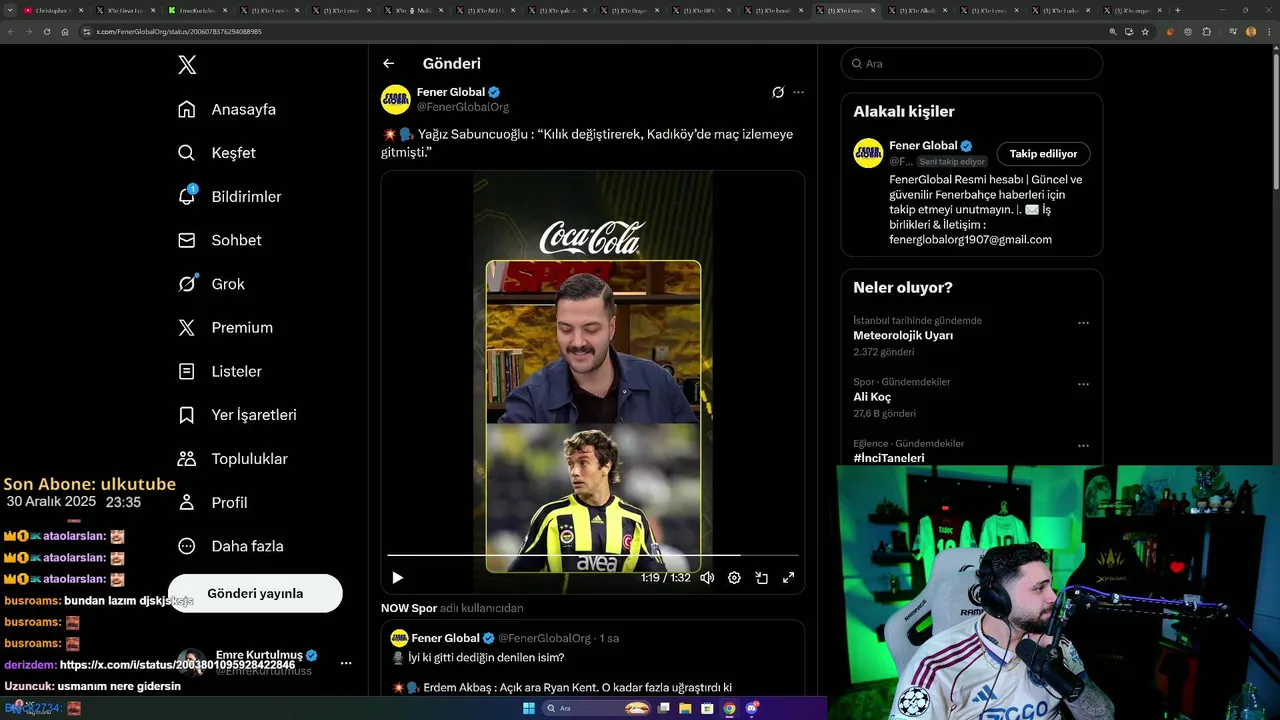Image resolution: width=1280 pixels, height=720 pixels.
Task: Open Listeler in the sidebar
Action: [219, 371]
